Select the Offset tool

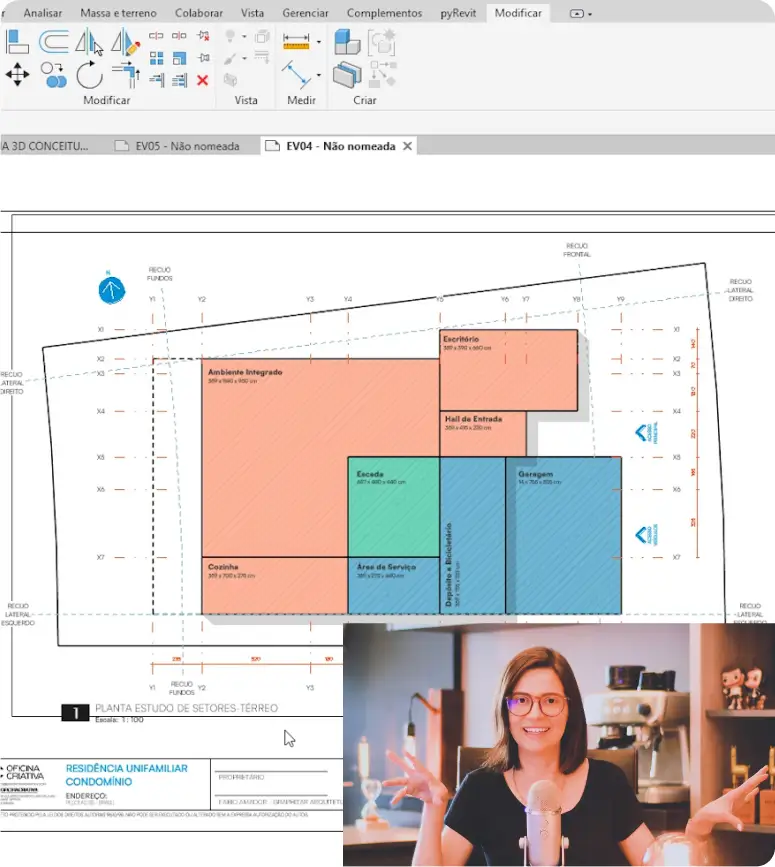pyautogui.click(x=54, y=42)
